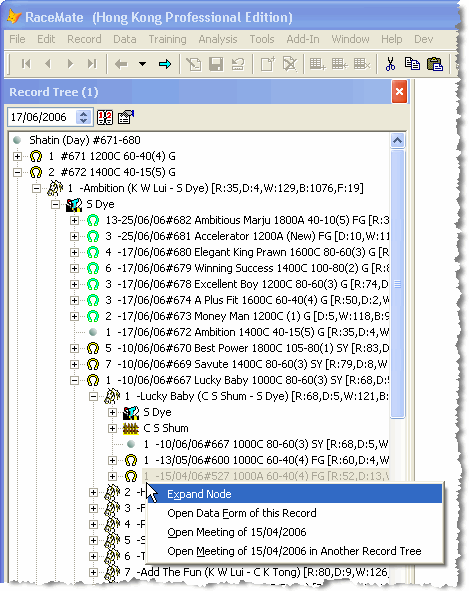This screenshot has height=591, width=469.
Task: Click the copy icon
Action: (x=412, y=64)
